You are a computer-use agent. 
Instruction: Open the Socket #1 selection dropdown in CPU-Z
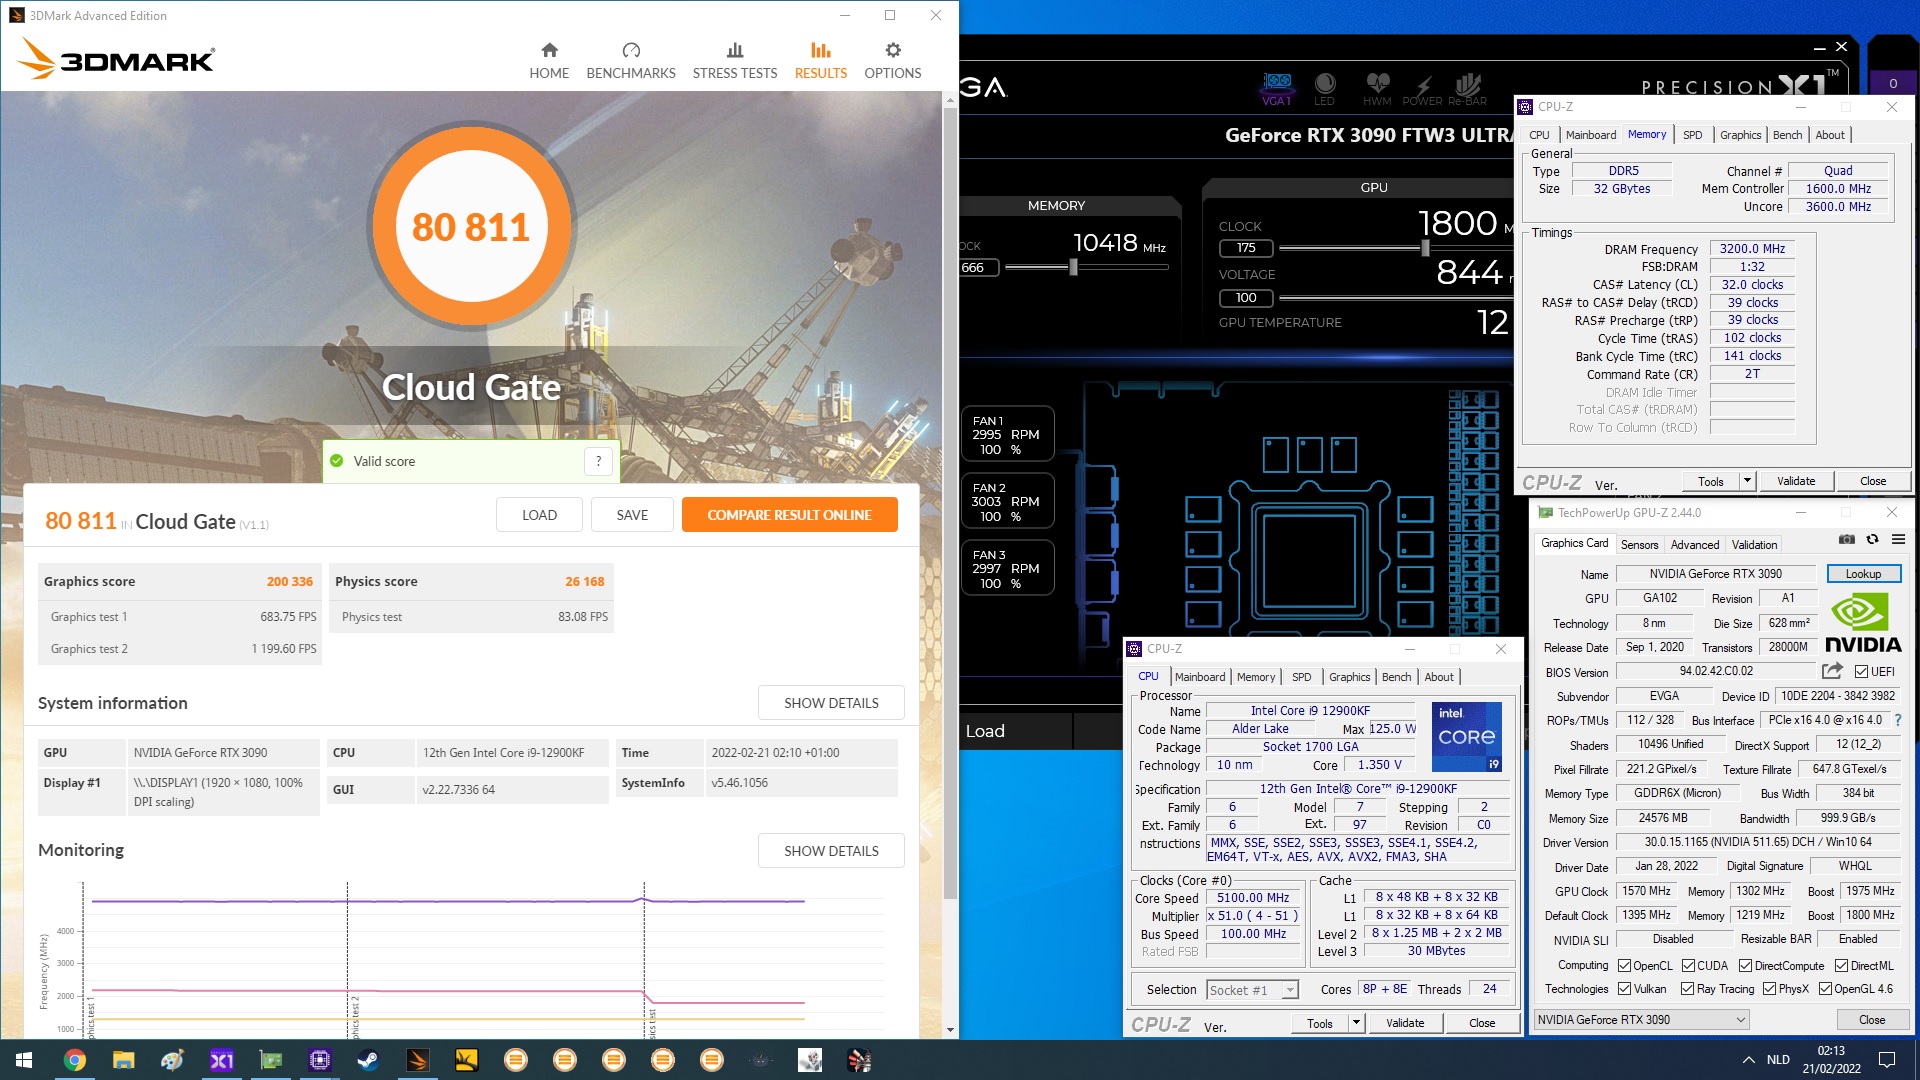1252,990
